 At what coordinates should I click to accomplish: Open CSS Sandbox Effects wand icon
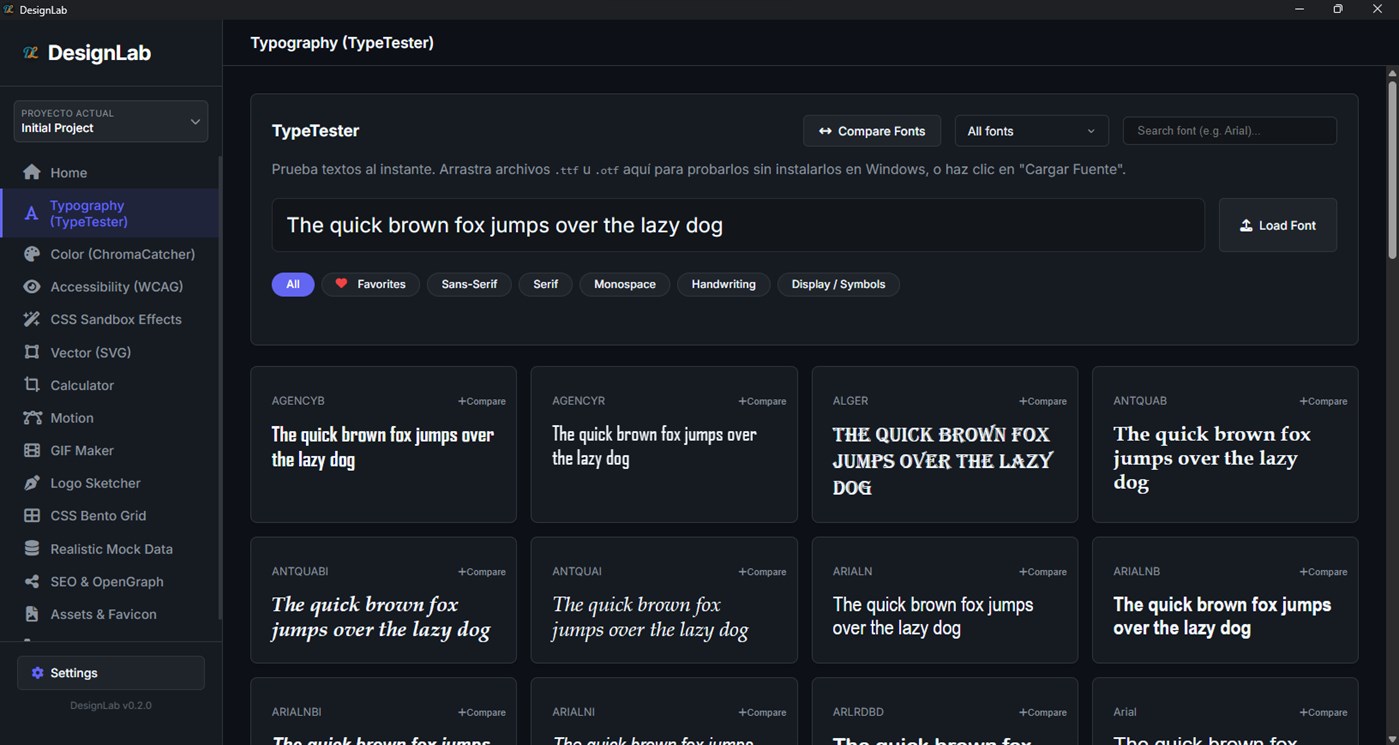coord(32,320)
